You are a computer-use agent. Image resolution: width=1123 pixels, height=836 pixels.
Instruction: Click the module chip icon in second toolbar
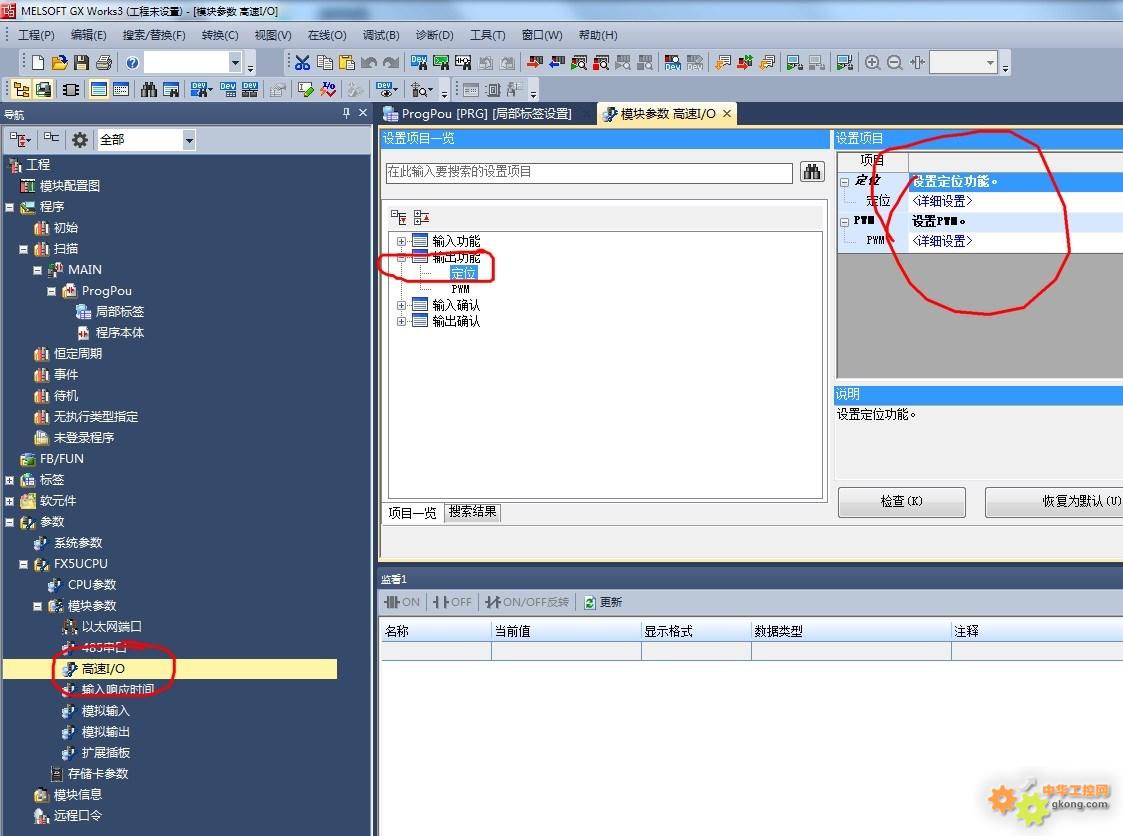pyautogui.click(x=71, y=90)
